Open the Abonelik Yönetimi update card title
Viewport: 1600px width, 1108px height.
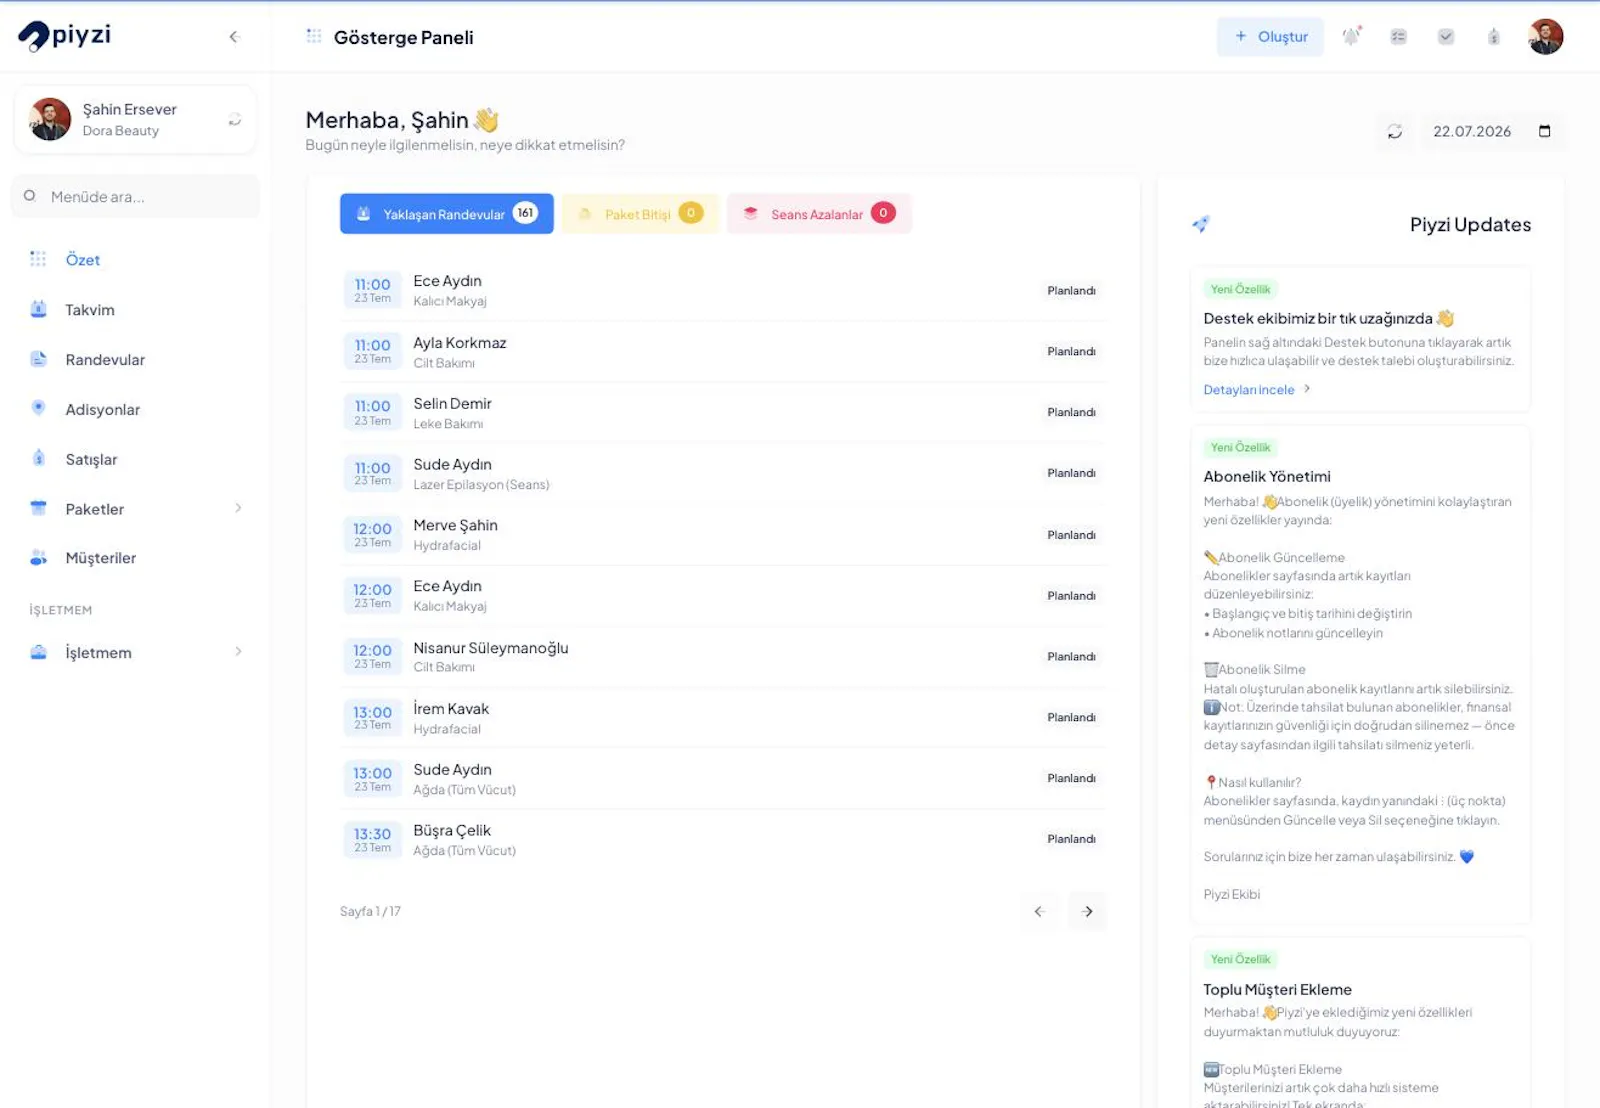pyautogui.click(x=1267, y=477)
